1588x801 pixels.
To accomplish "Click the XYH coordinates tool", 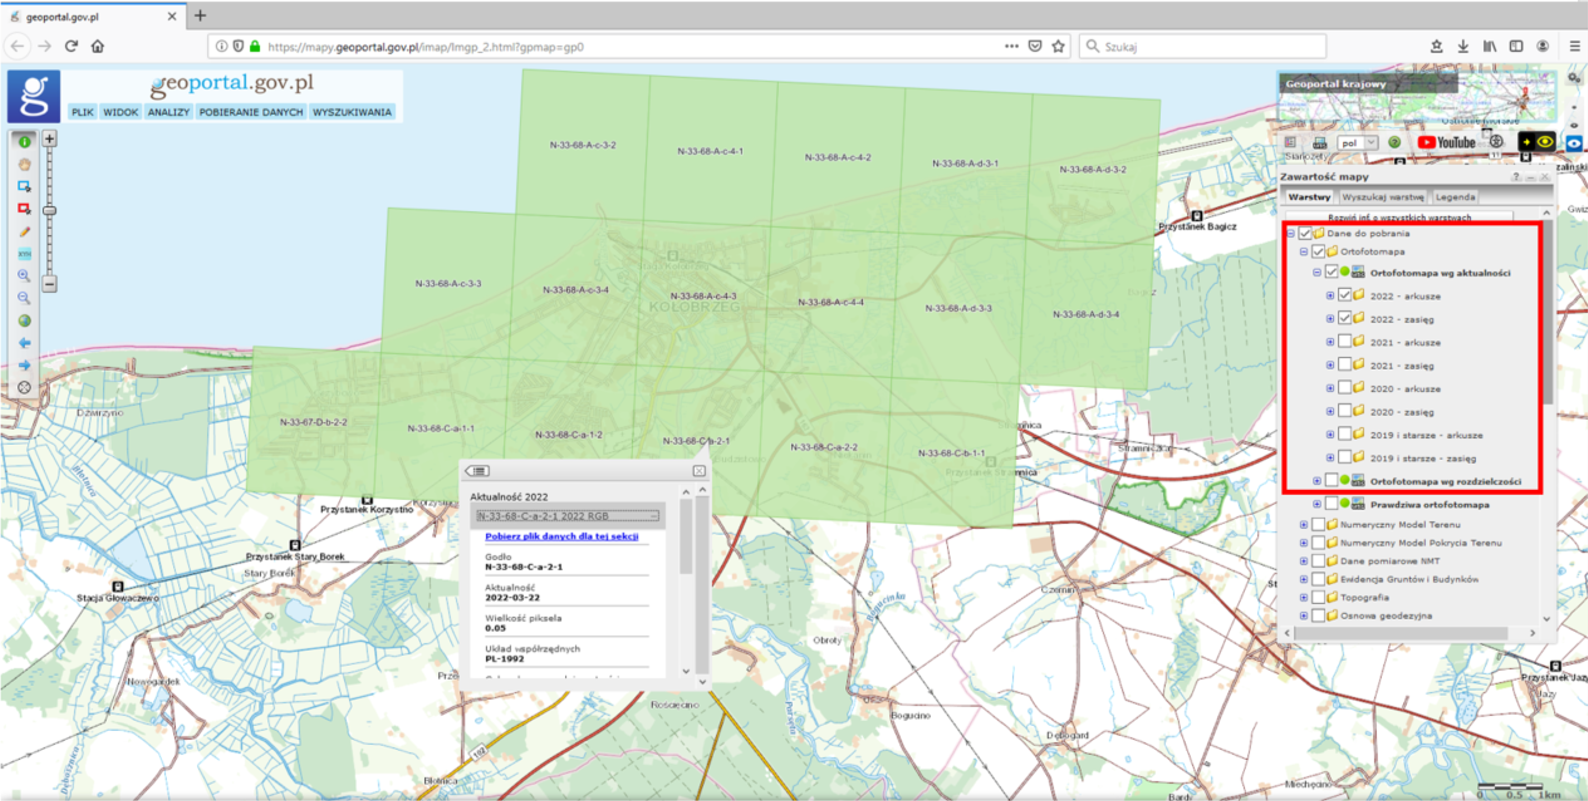I will (x=24, y=254).
